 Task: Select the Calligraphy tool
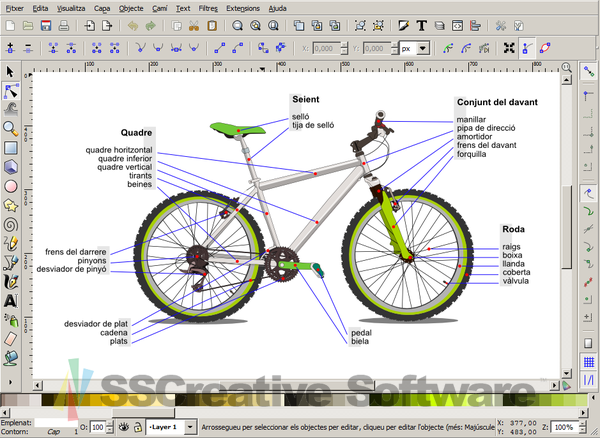(11, 282)
